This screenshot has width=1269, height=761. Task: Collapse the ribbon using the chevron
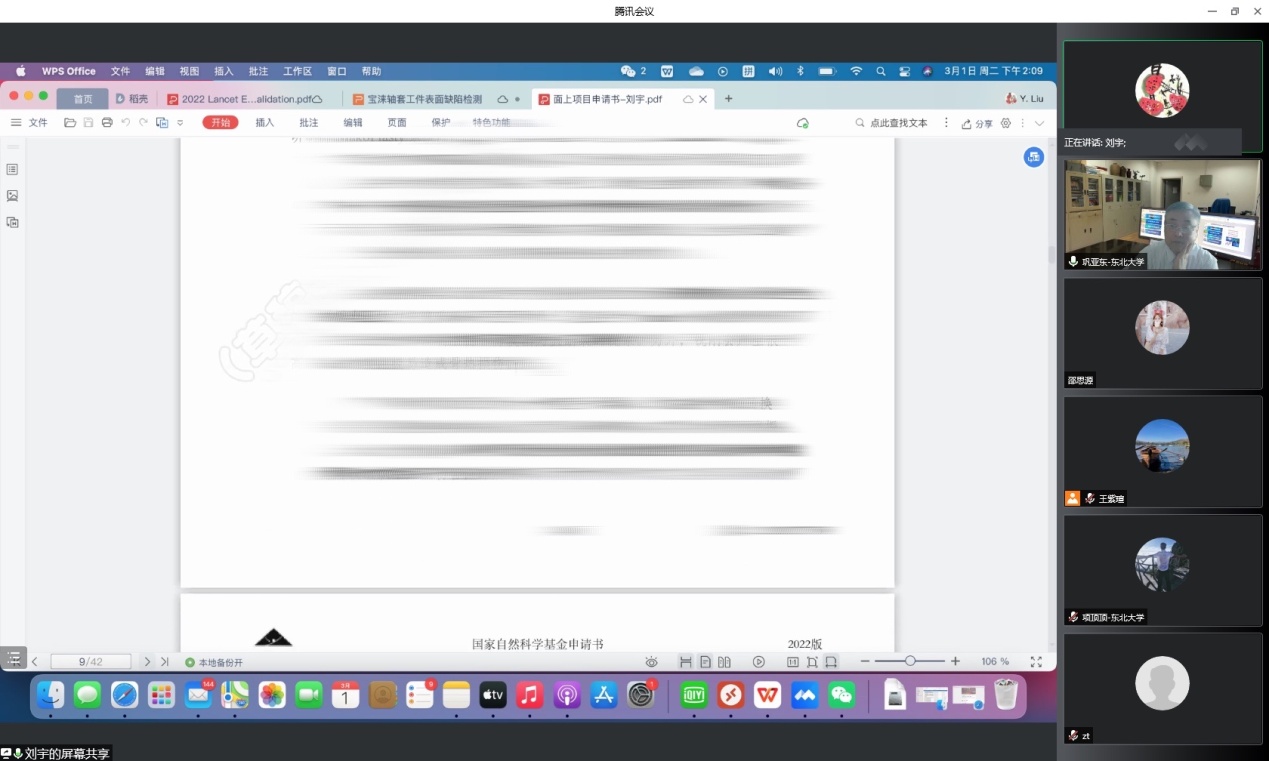(x=1039, y=123)
